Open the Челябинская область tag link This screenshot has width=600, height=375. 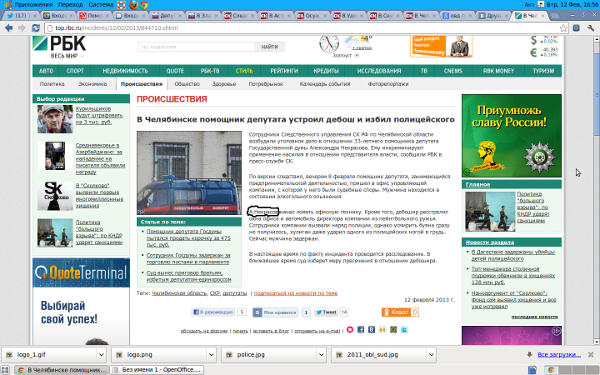[x=179, y=293]
